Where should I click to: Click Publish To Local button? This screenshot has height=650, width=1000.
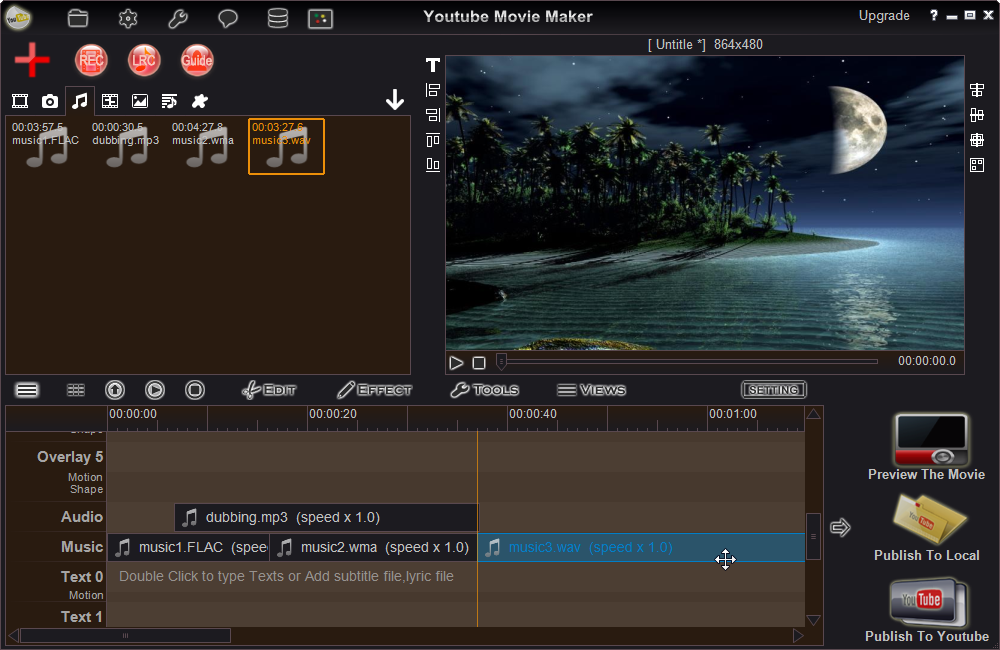[x=927, y=528]
